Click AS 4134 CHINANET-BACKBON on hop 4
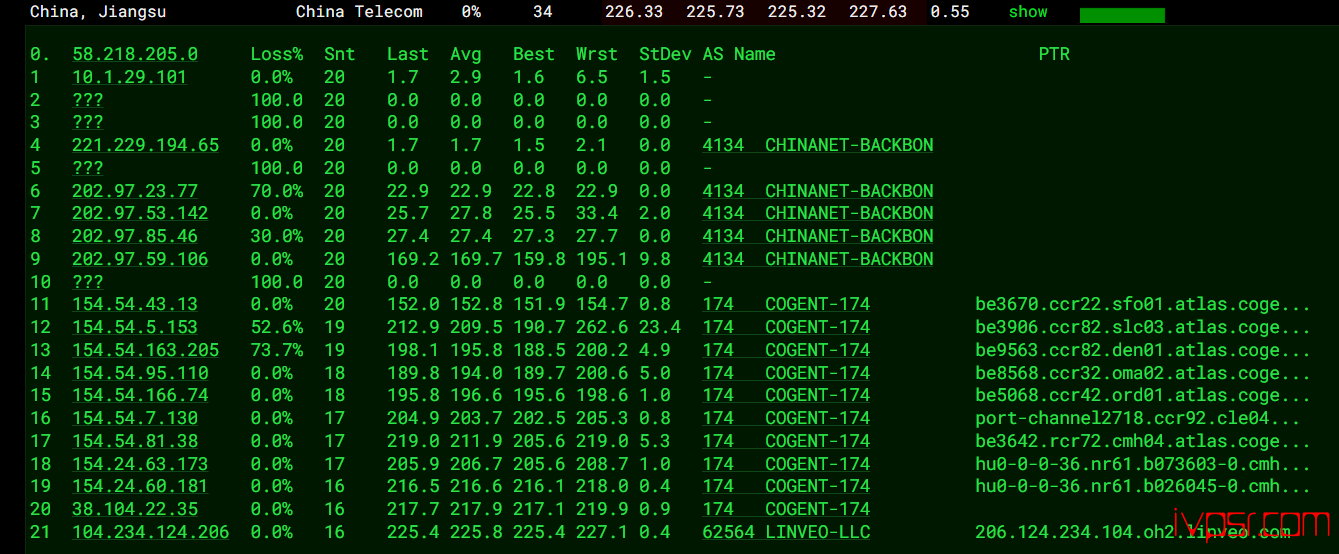1339x554 pixels. click(x=818, y=145)
